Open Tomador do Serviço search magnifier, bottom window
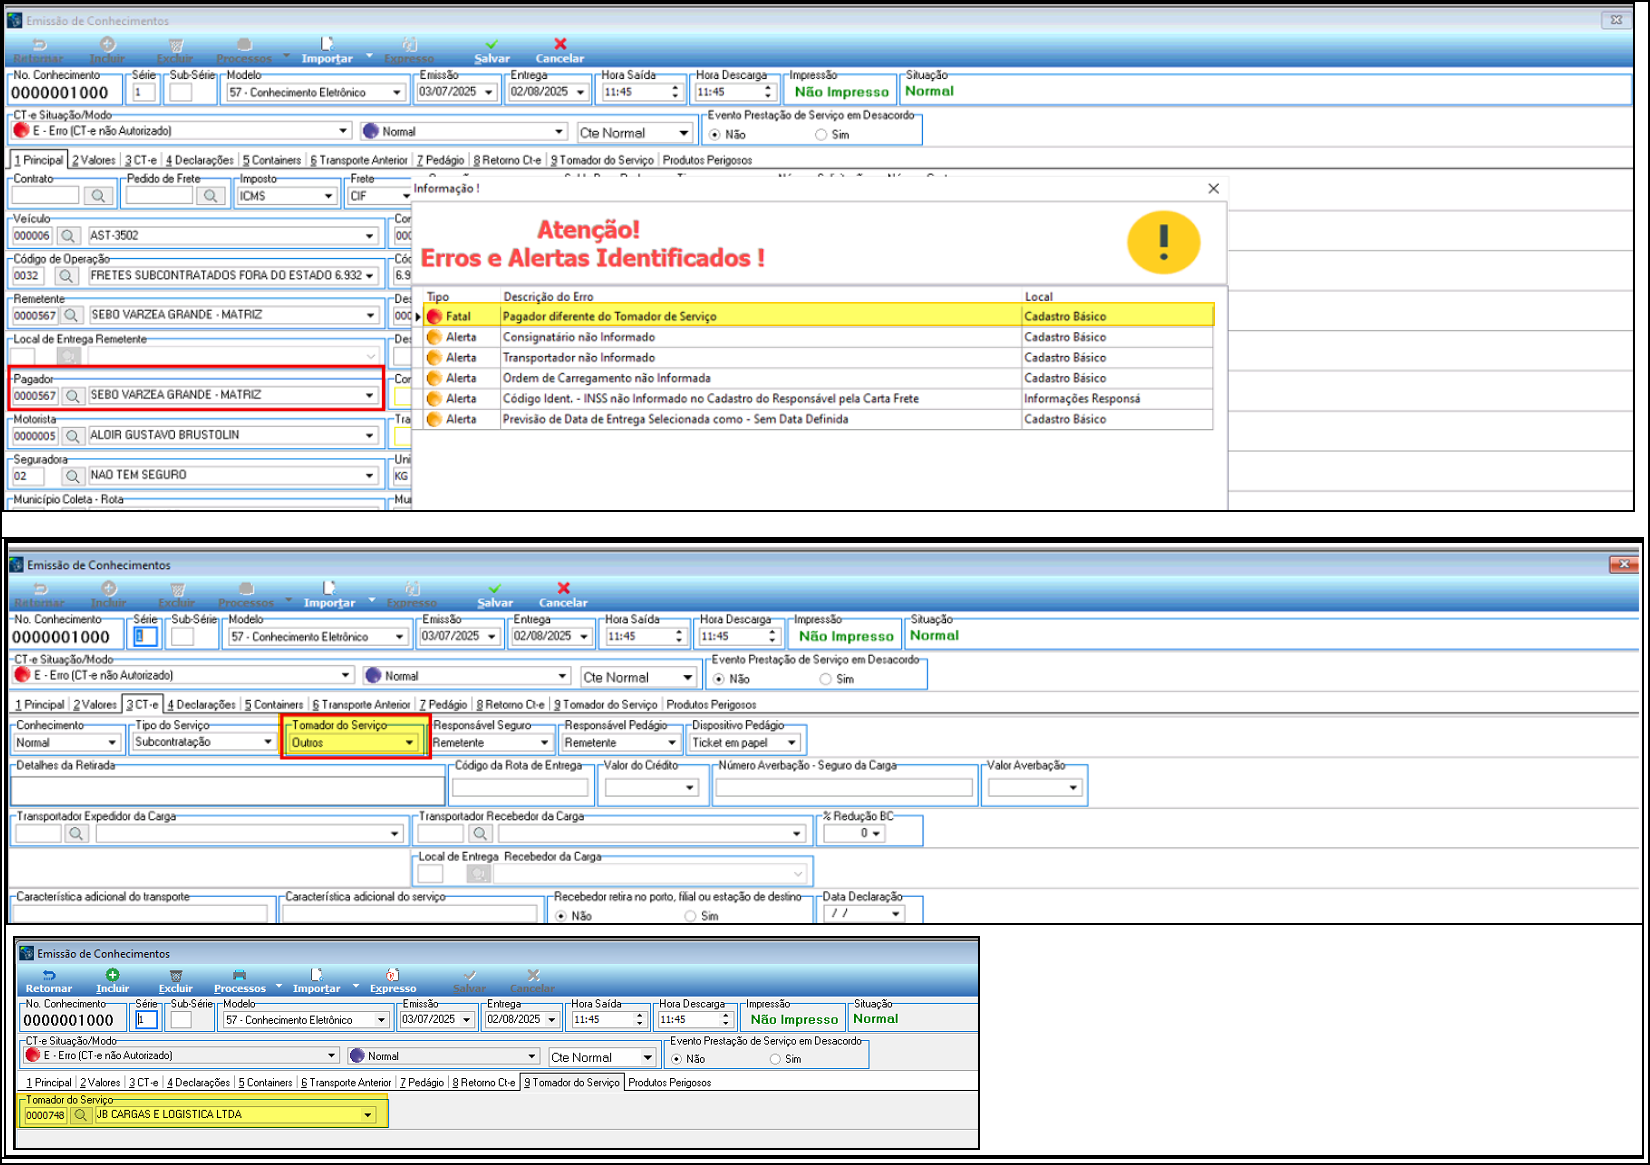The image size is (1650, 1165). 80,1115
